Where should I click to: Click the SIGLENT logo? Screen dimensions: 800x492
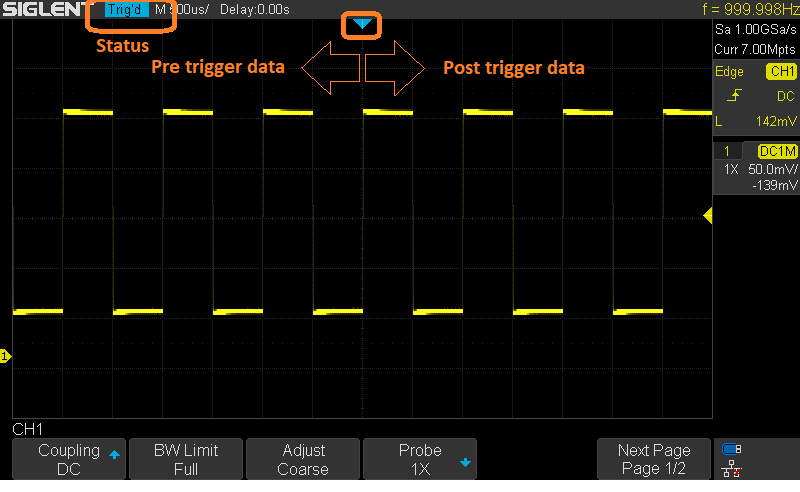43,9
